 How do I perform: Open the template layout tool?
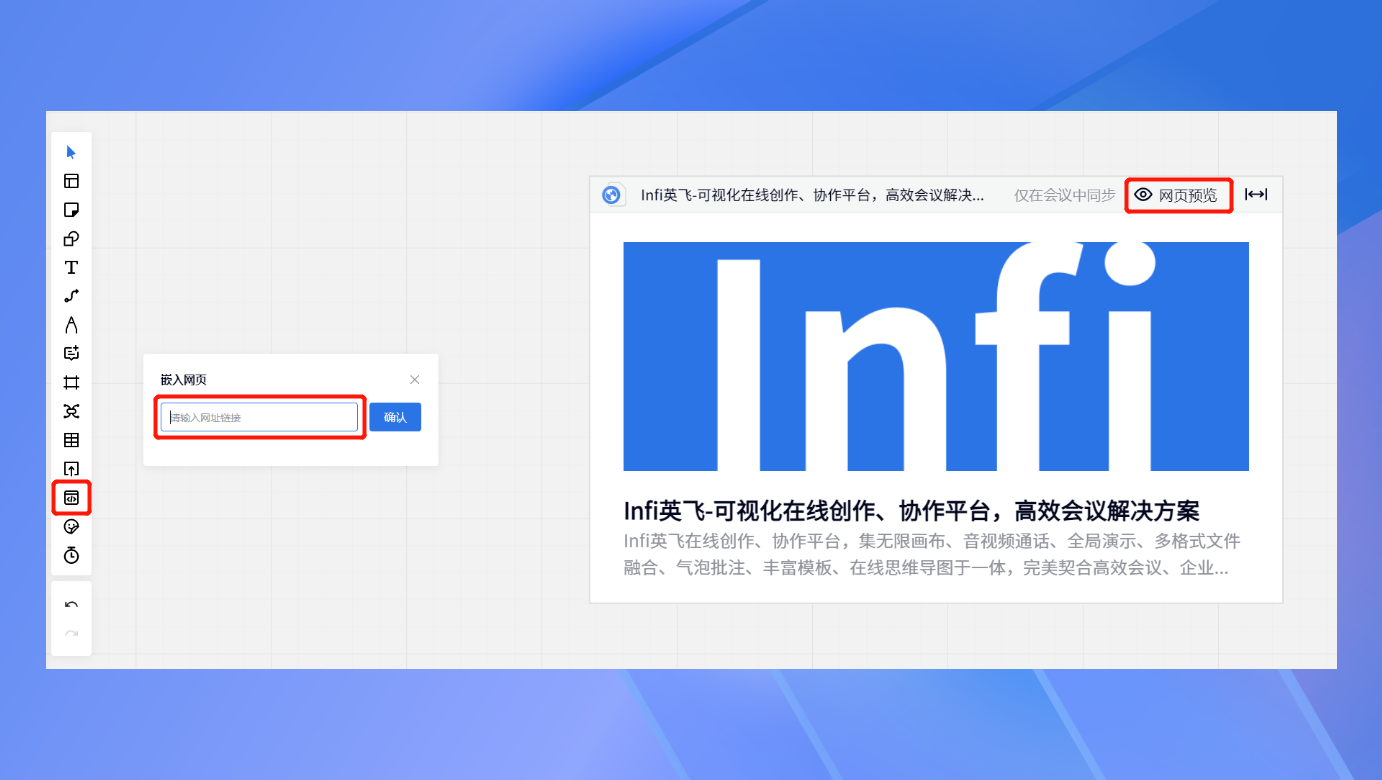click(x=71, y=181)
